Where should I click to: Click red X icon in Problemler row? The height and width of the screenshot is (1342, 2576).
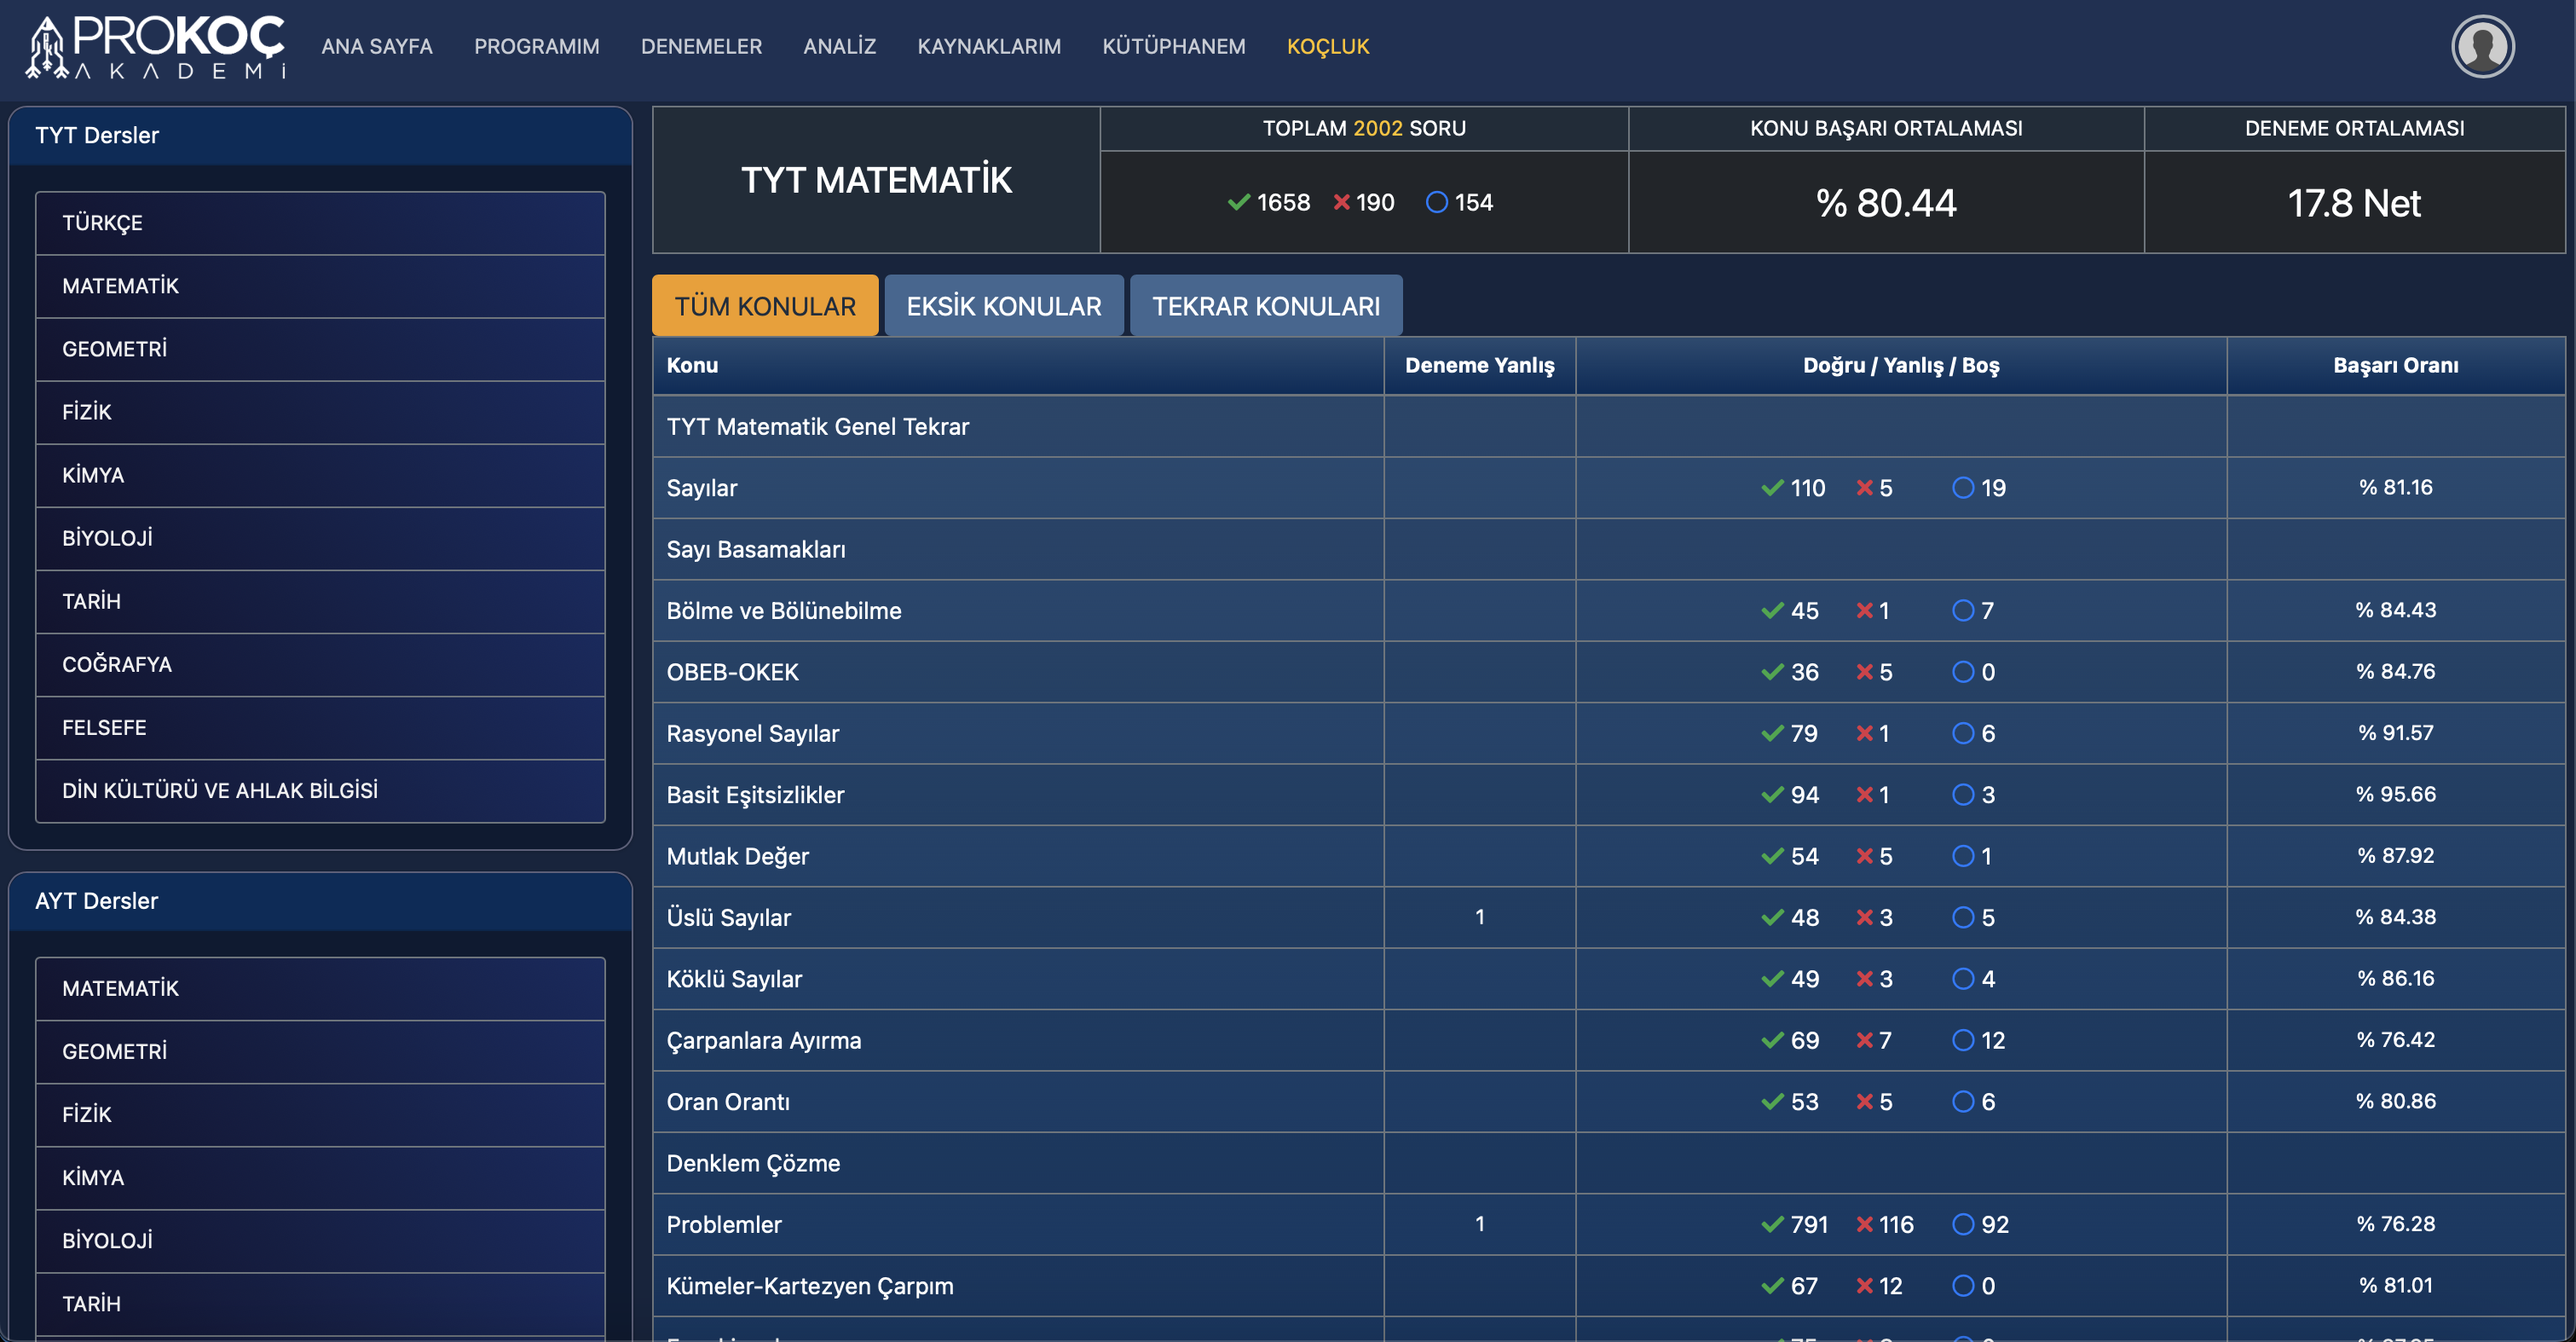tap(1864, 1224)
